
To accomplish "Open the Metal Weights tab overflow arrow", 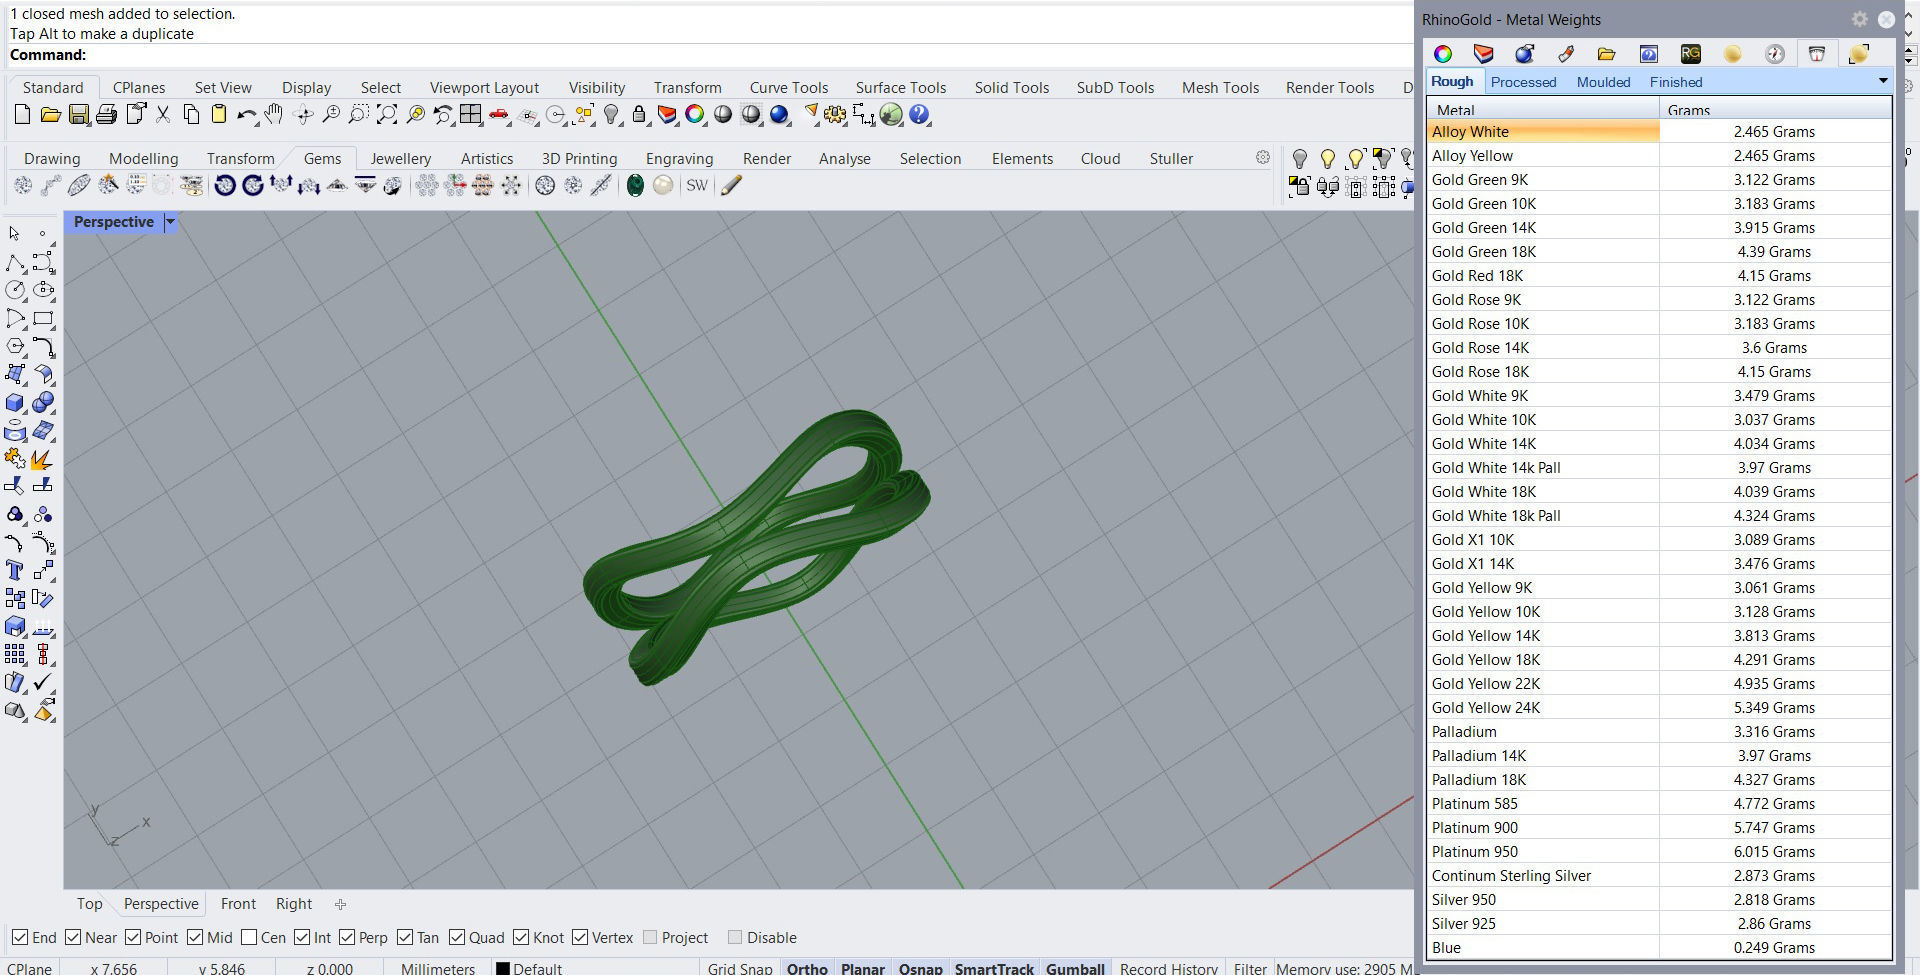I will click(1883, 81).
